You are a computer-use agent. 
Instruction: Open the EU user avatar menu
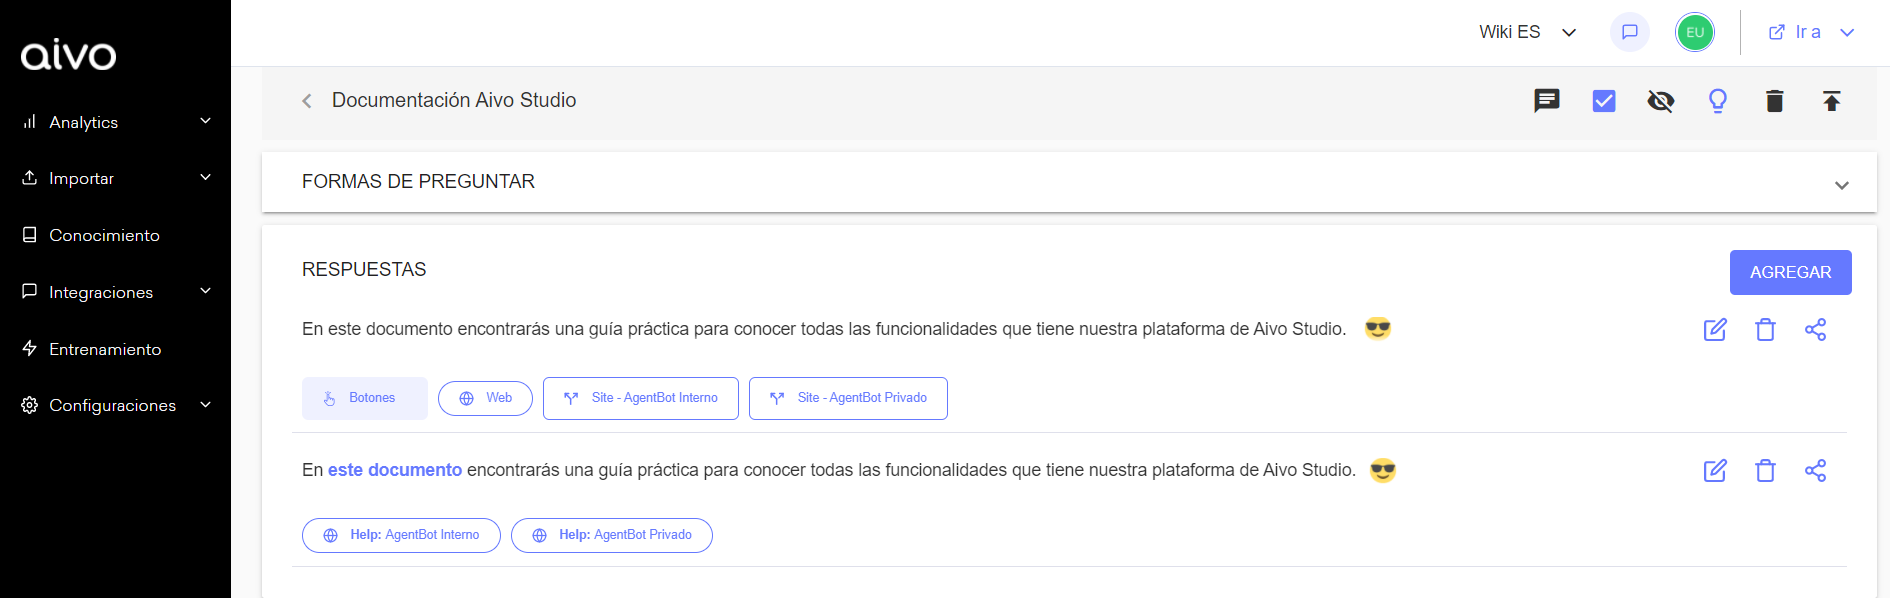1695,32
